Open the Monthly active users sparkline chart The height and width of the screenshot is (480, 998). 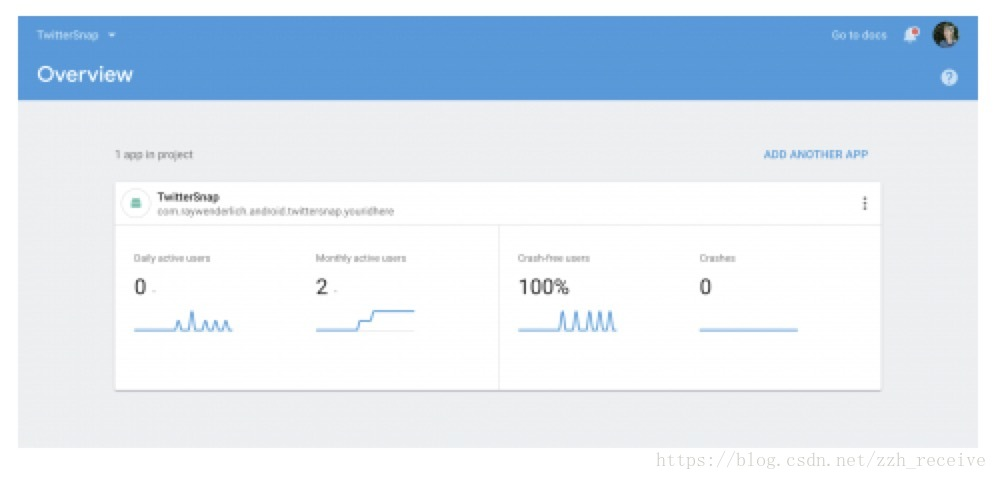click(x=365, y=321)
